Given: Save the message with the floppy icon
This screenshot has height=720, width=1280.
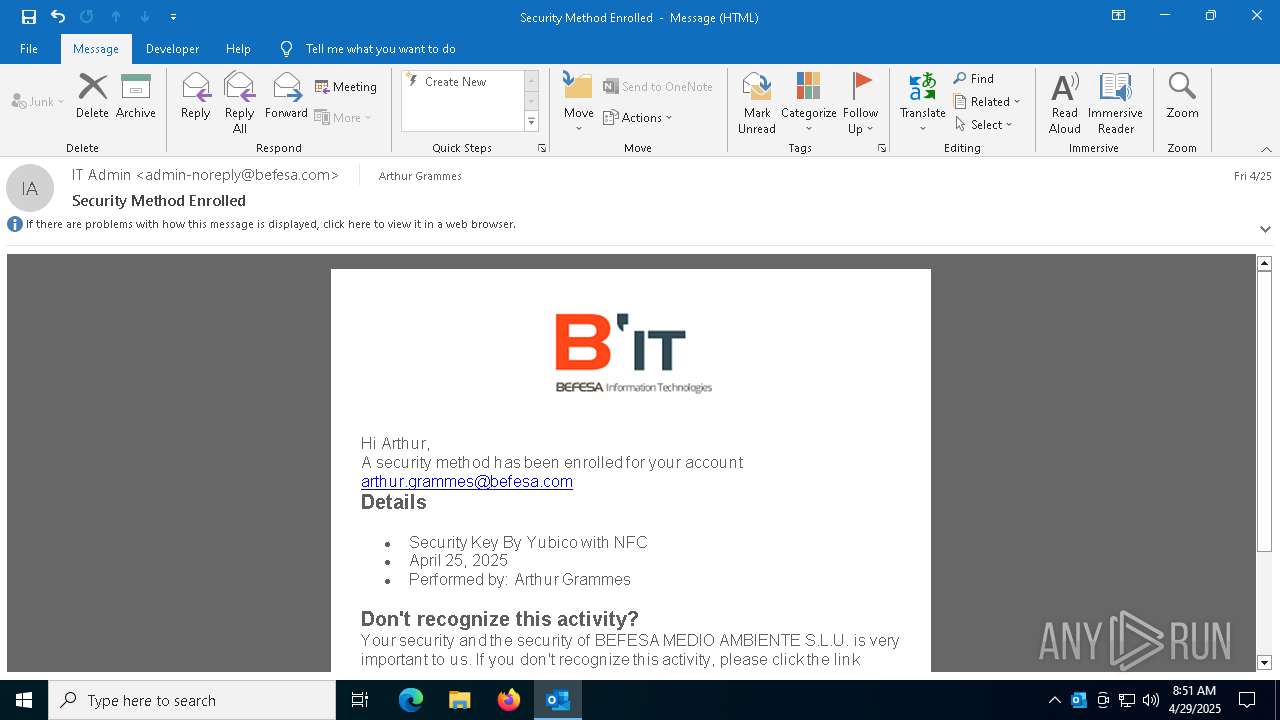Looking at the screenshot, I should click(x=28, y=17).
